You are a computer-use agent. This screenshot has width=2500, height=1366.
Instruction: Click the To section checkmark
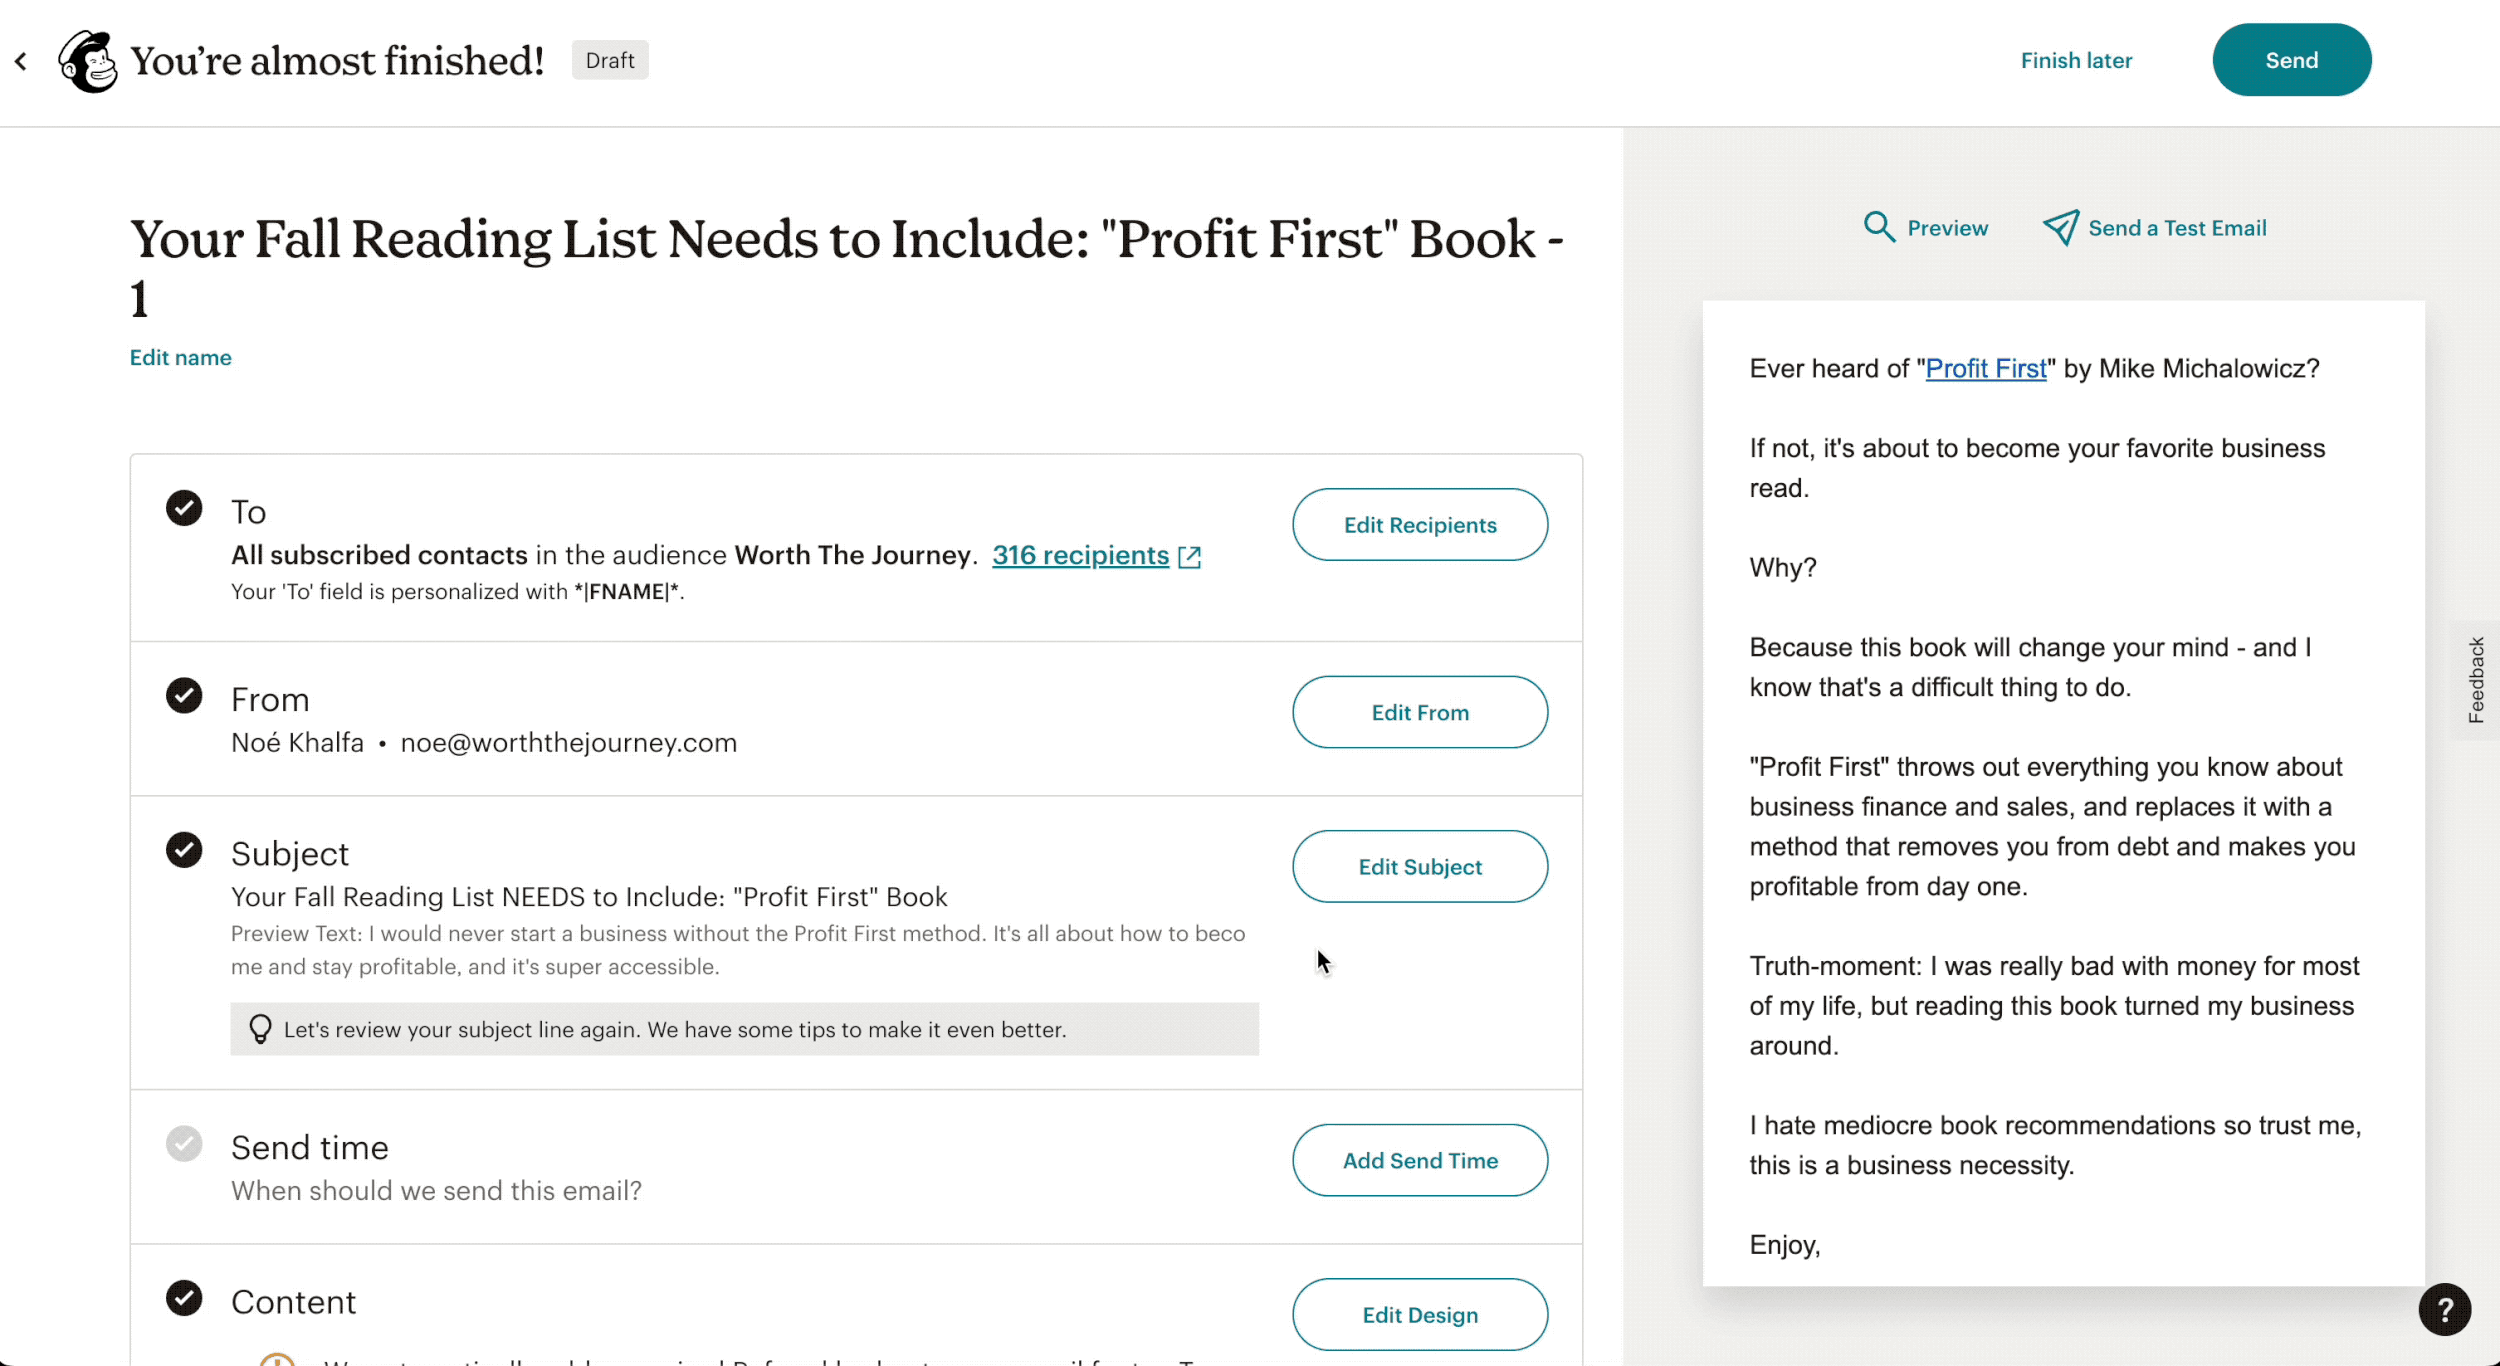point(184,508)
